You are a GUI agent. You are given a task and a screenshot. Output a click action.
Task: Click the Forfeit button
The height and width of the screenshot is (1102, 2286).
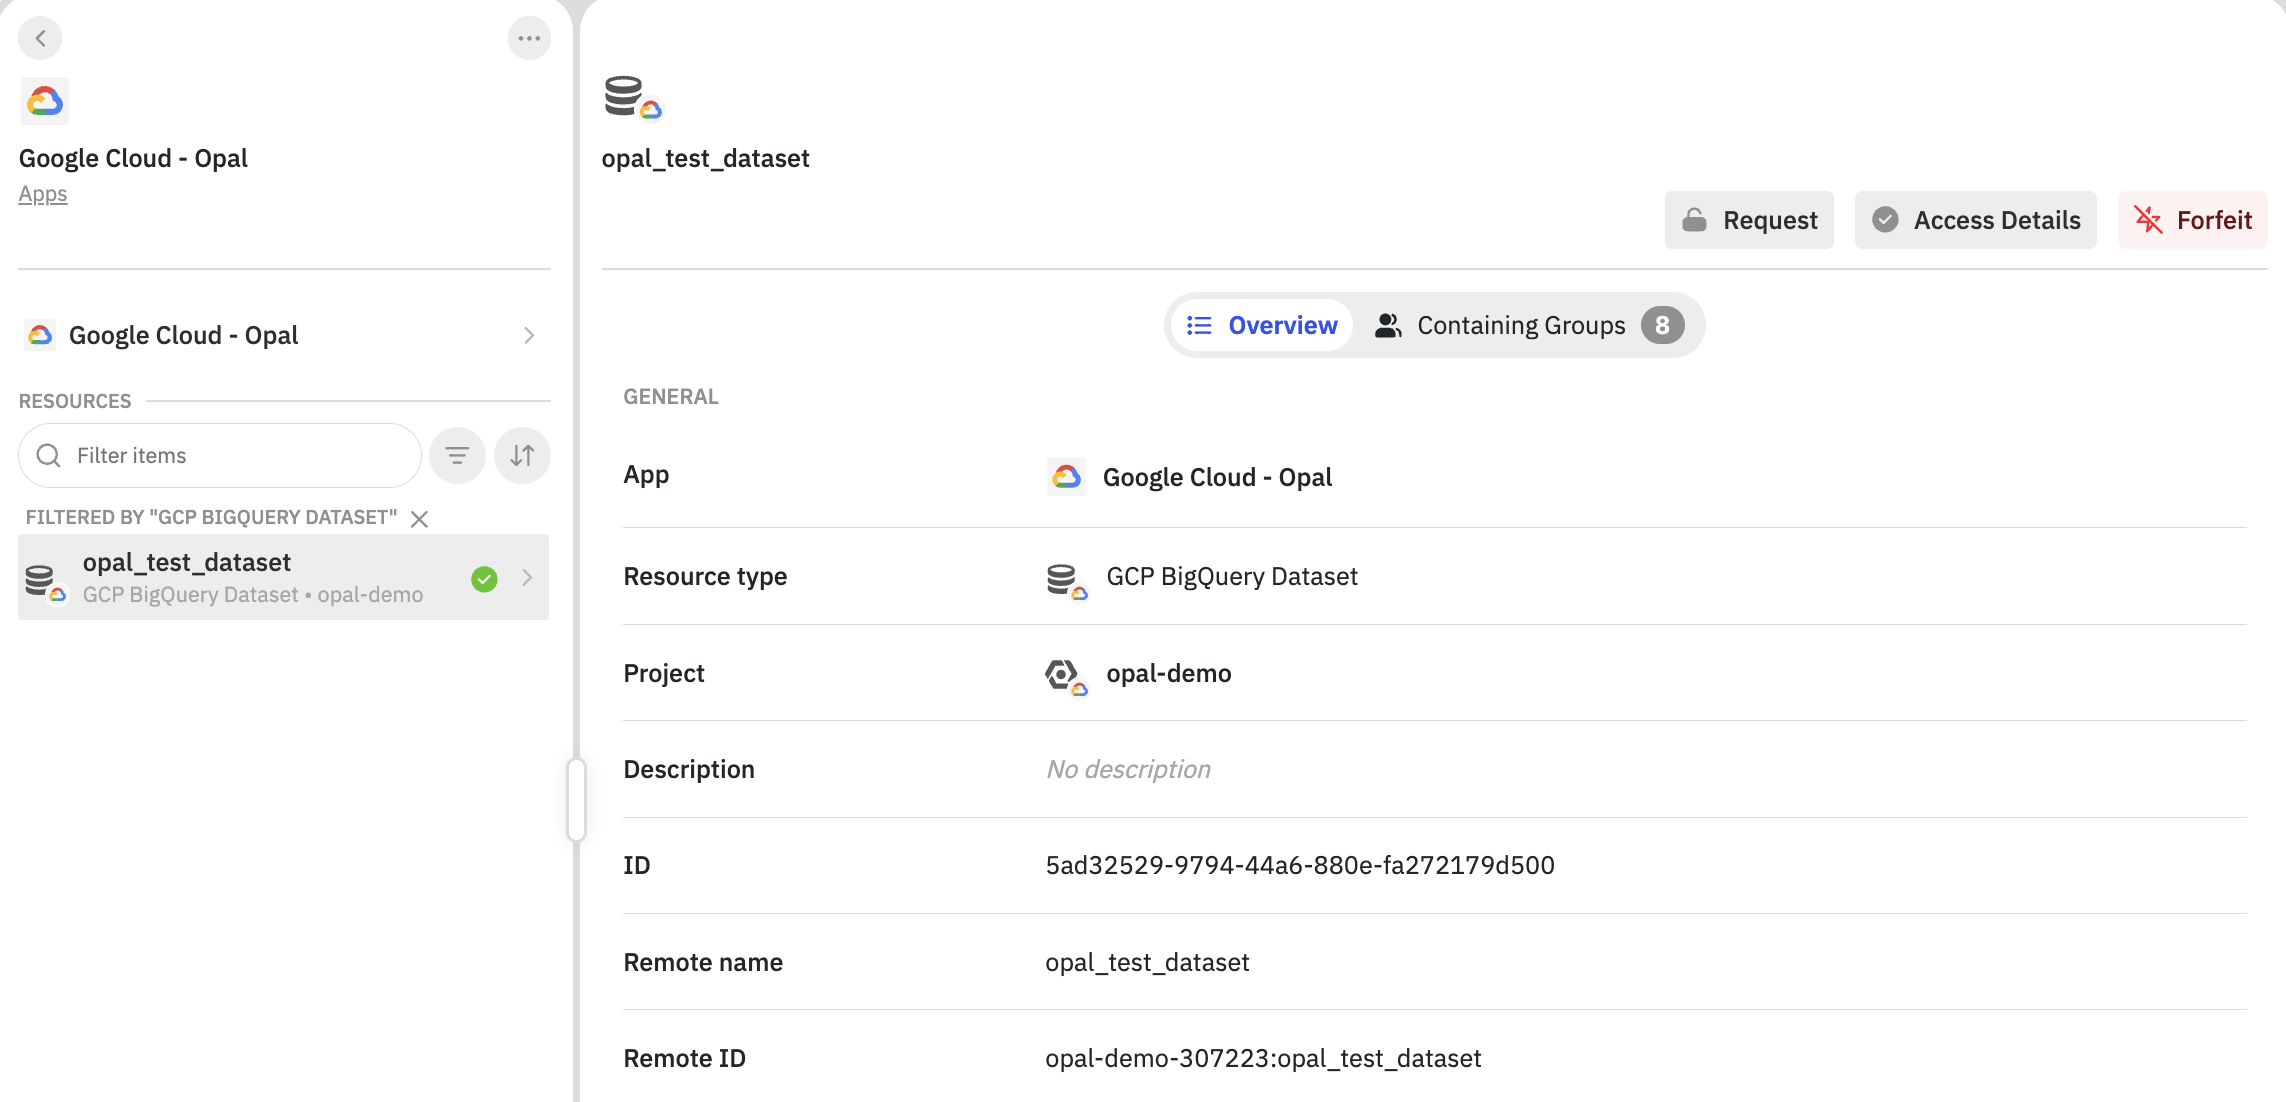pos(2192,220)
